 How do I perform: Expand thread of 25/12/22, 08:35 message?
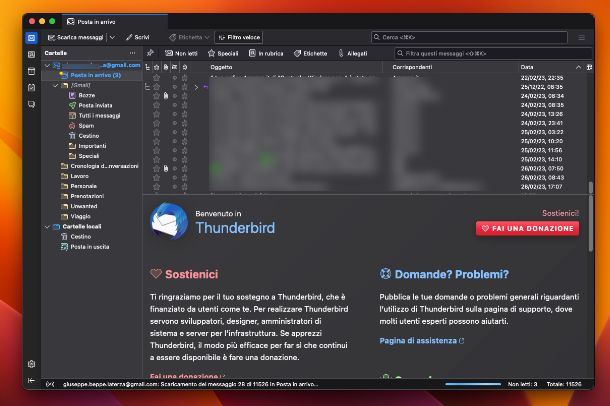[196, 87]
